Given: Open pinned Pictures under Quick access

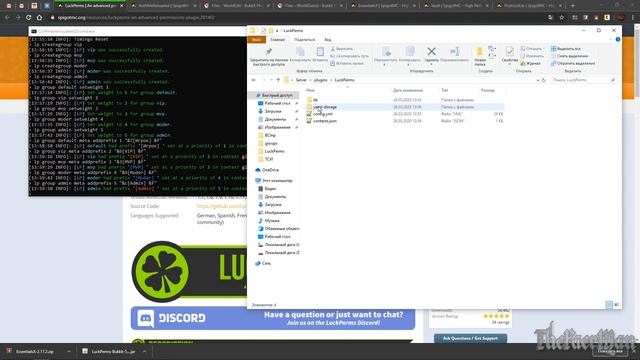Looking at the screenshot, I should click(277, 127).
